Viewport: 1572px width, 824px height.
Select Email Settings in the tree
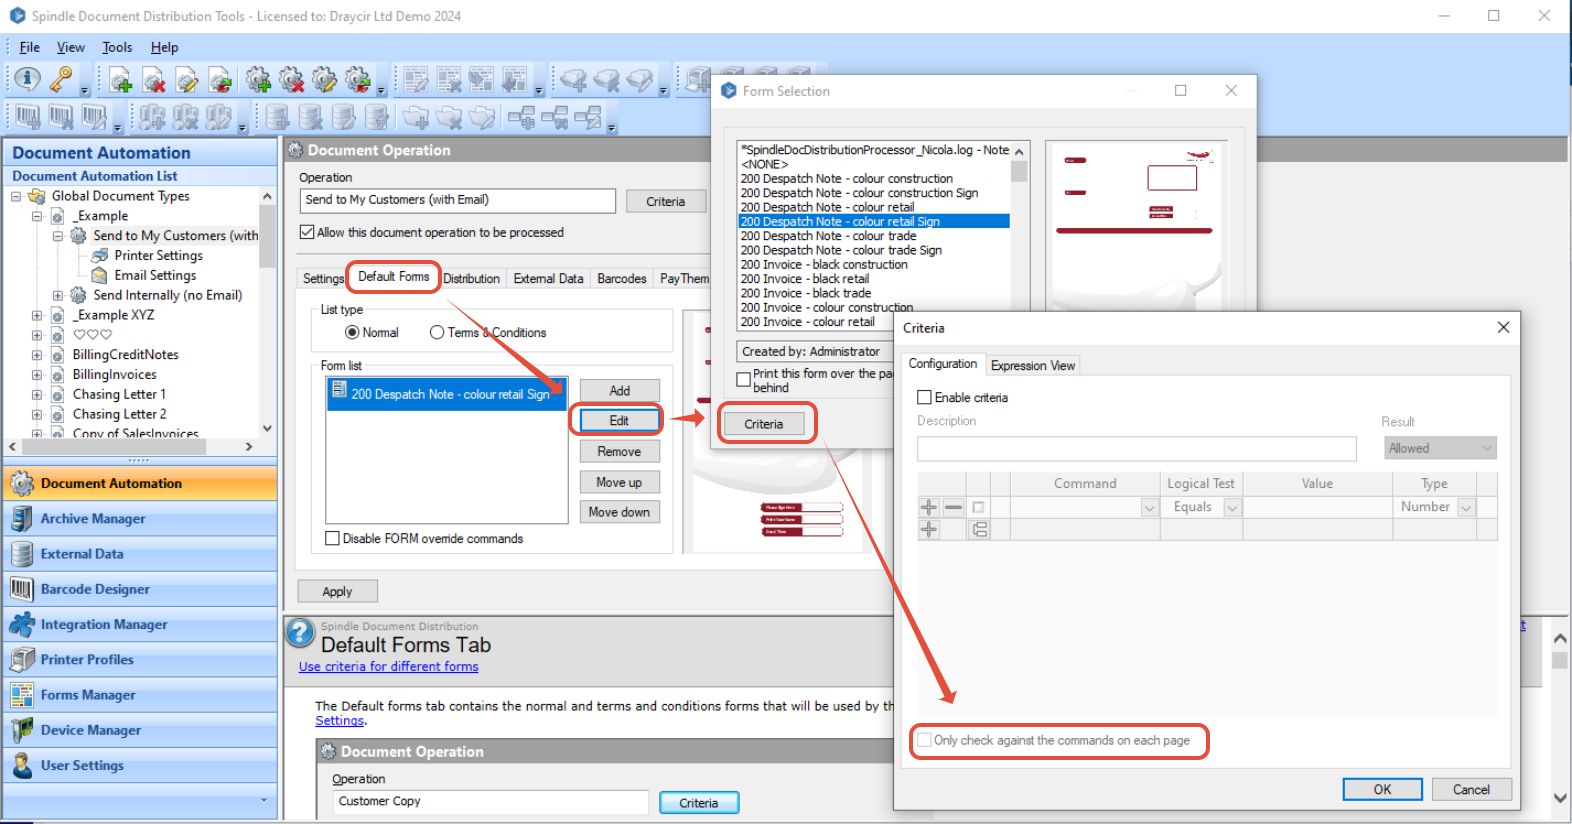pyautogui.click(x=155, y=275)
